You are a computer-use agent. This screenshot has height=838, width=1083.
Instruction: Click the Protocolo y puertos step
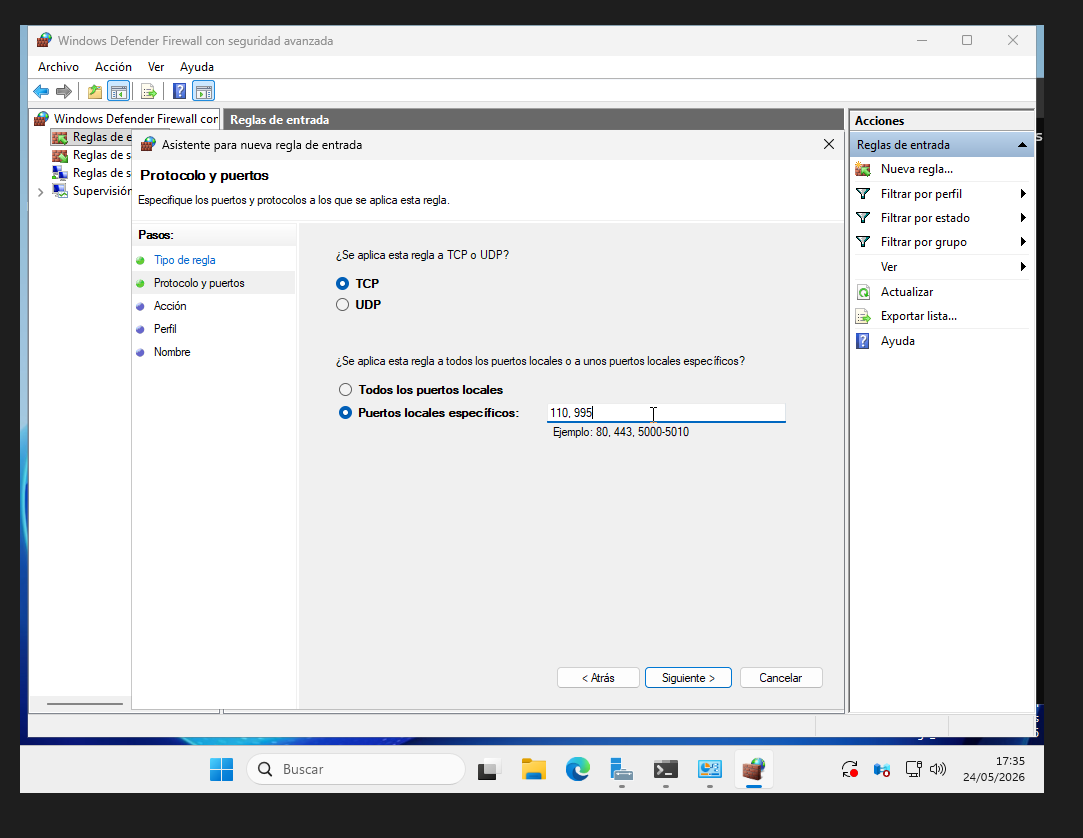199,283
